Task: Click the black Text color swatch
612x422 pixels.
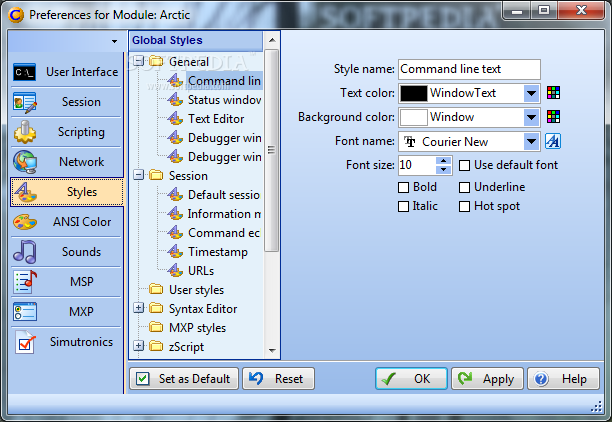Action: [x=414, y=94]
